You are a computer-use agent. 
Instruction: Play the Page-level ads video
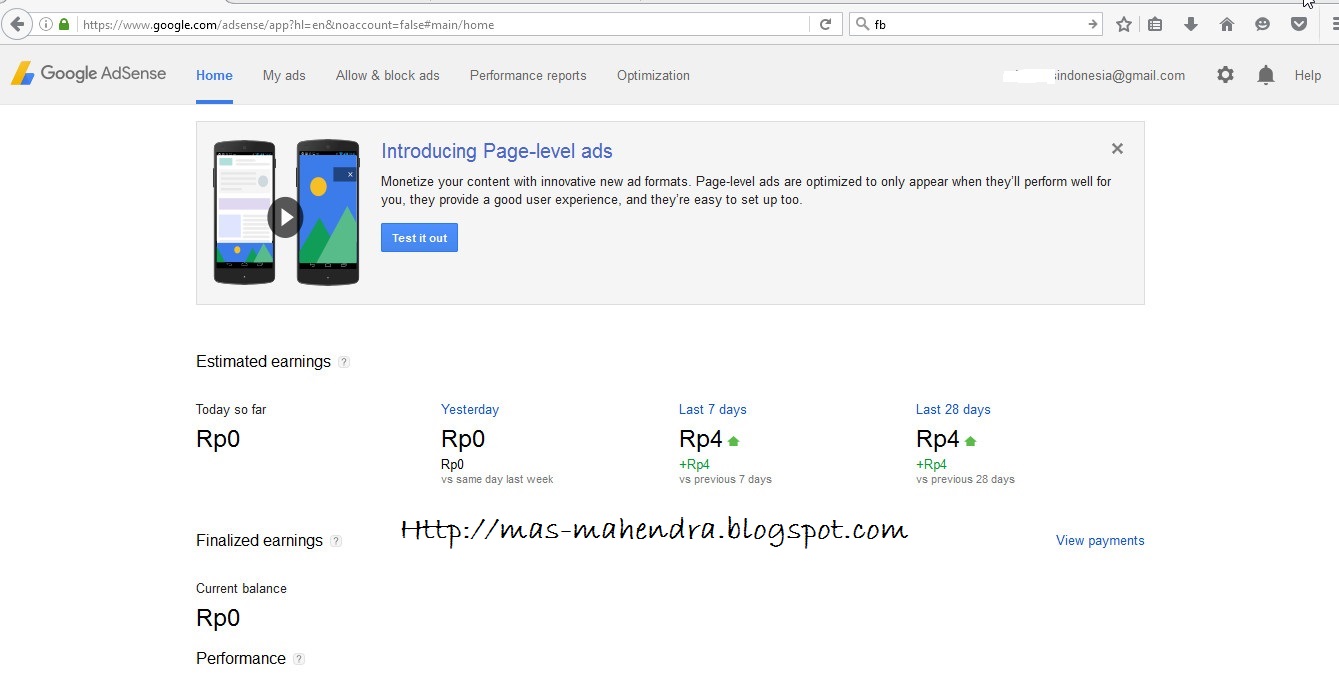[x=285, y=215]
